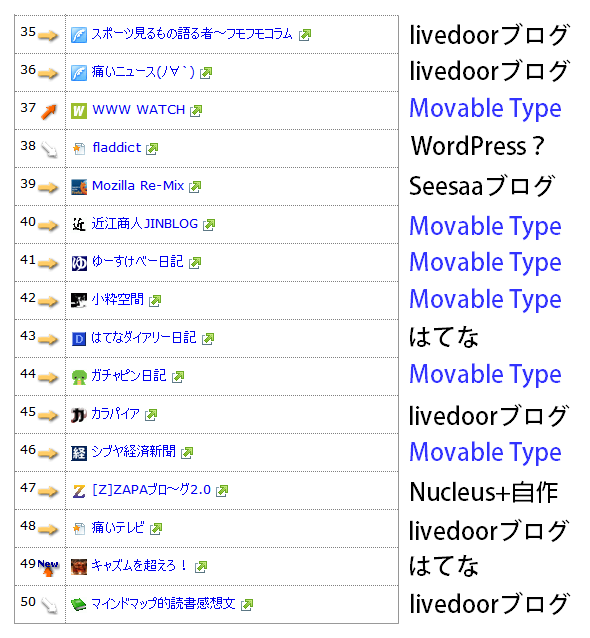Click the yellow steady arrow at rank 35

[x=48, y=36]
